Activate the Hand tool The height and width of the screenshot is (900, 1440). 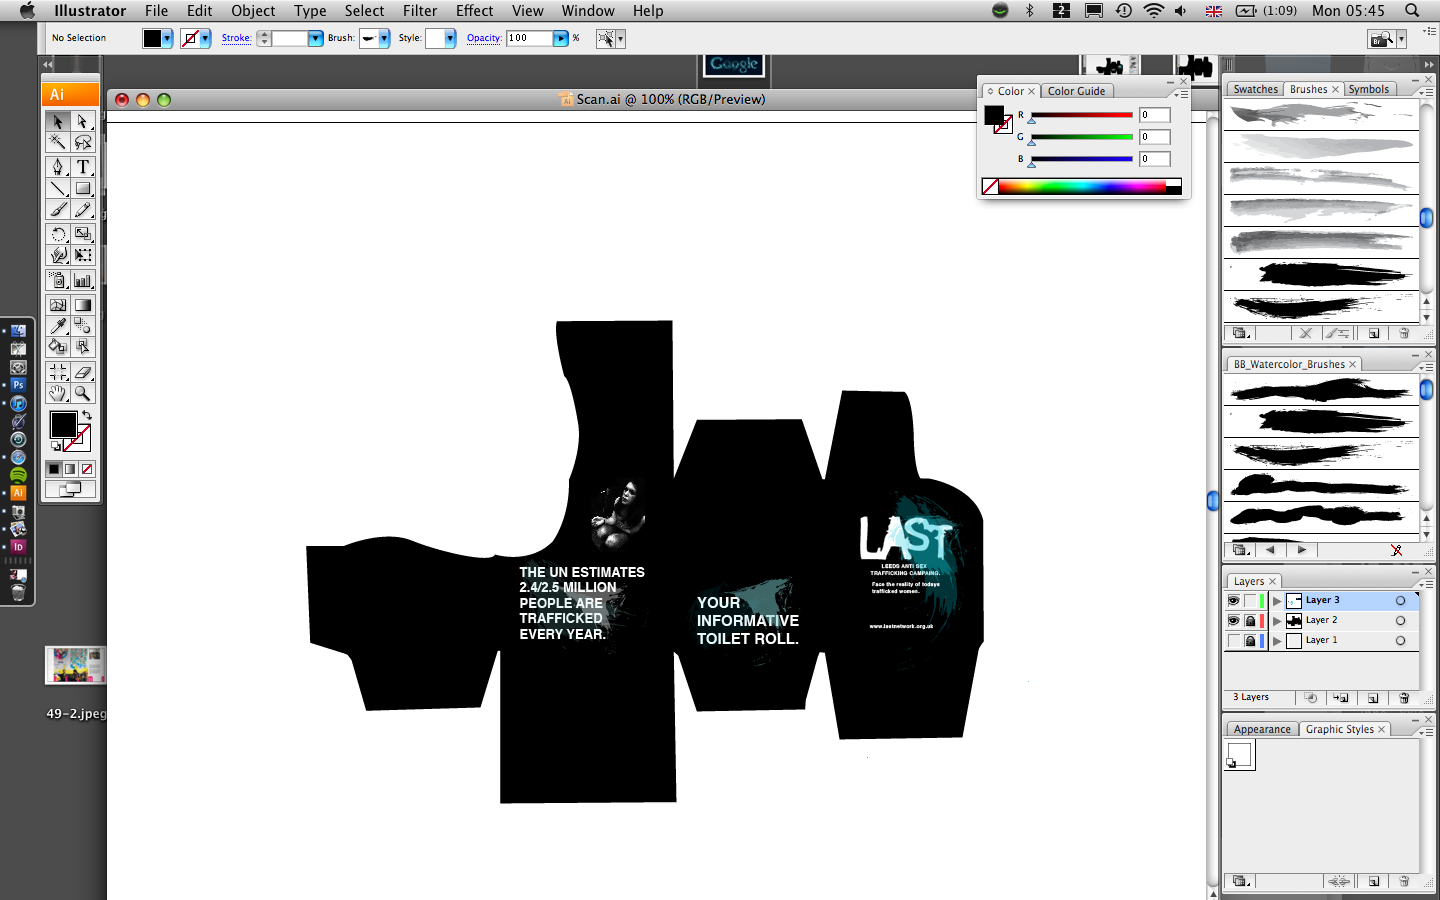click(x=58, y=393)
